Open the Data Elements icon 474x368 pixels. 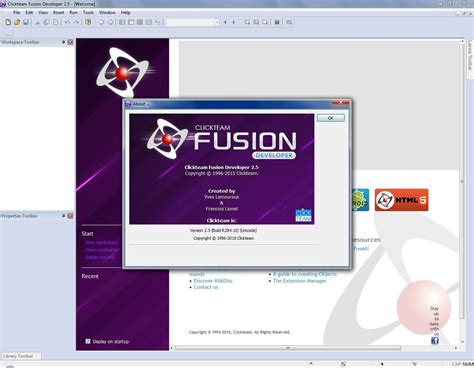pyautogui.click(x=158, y=22)
